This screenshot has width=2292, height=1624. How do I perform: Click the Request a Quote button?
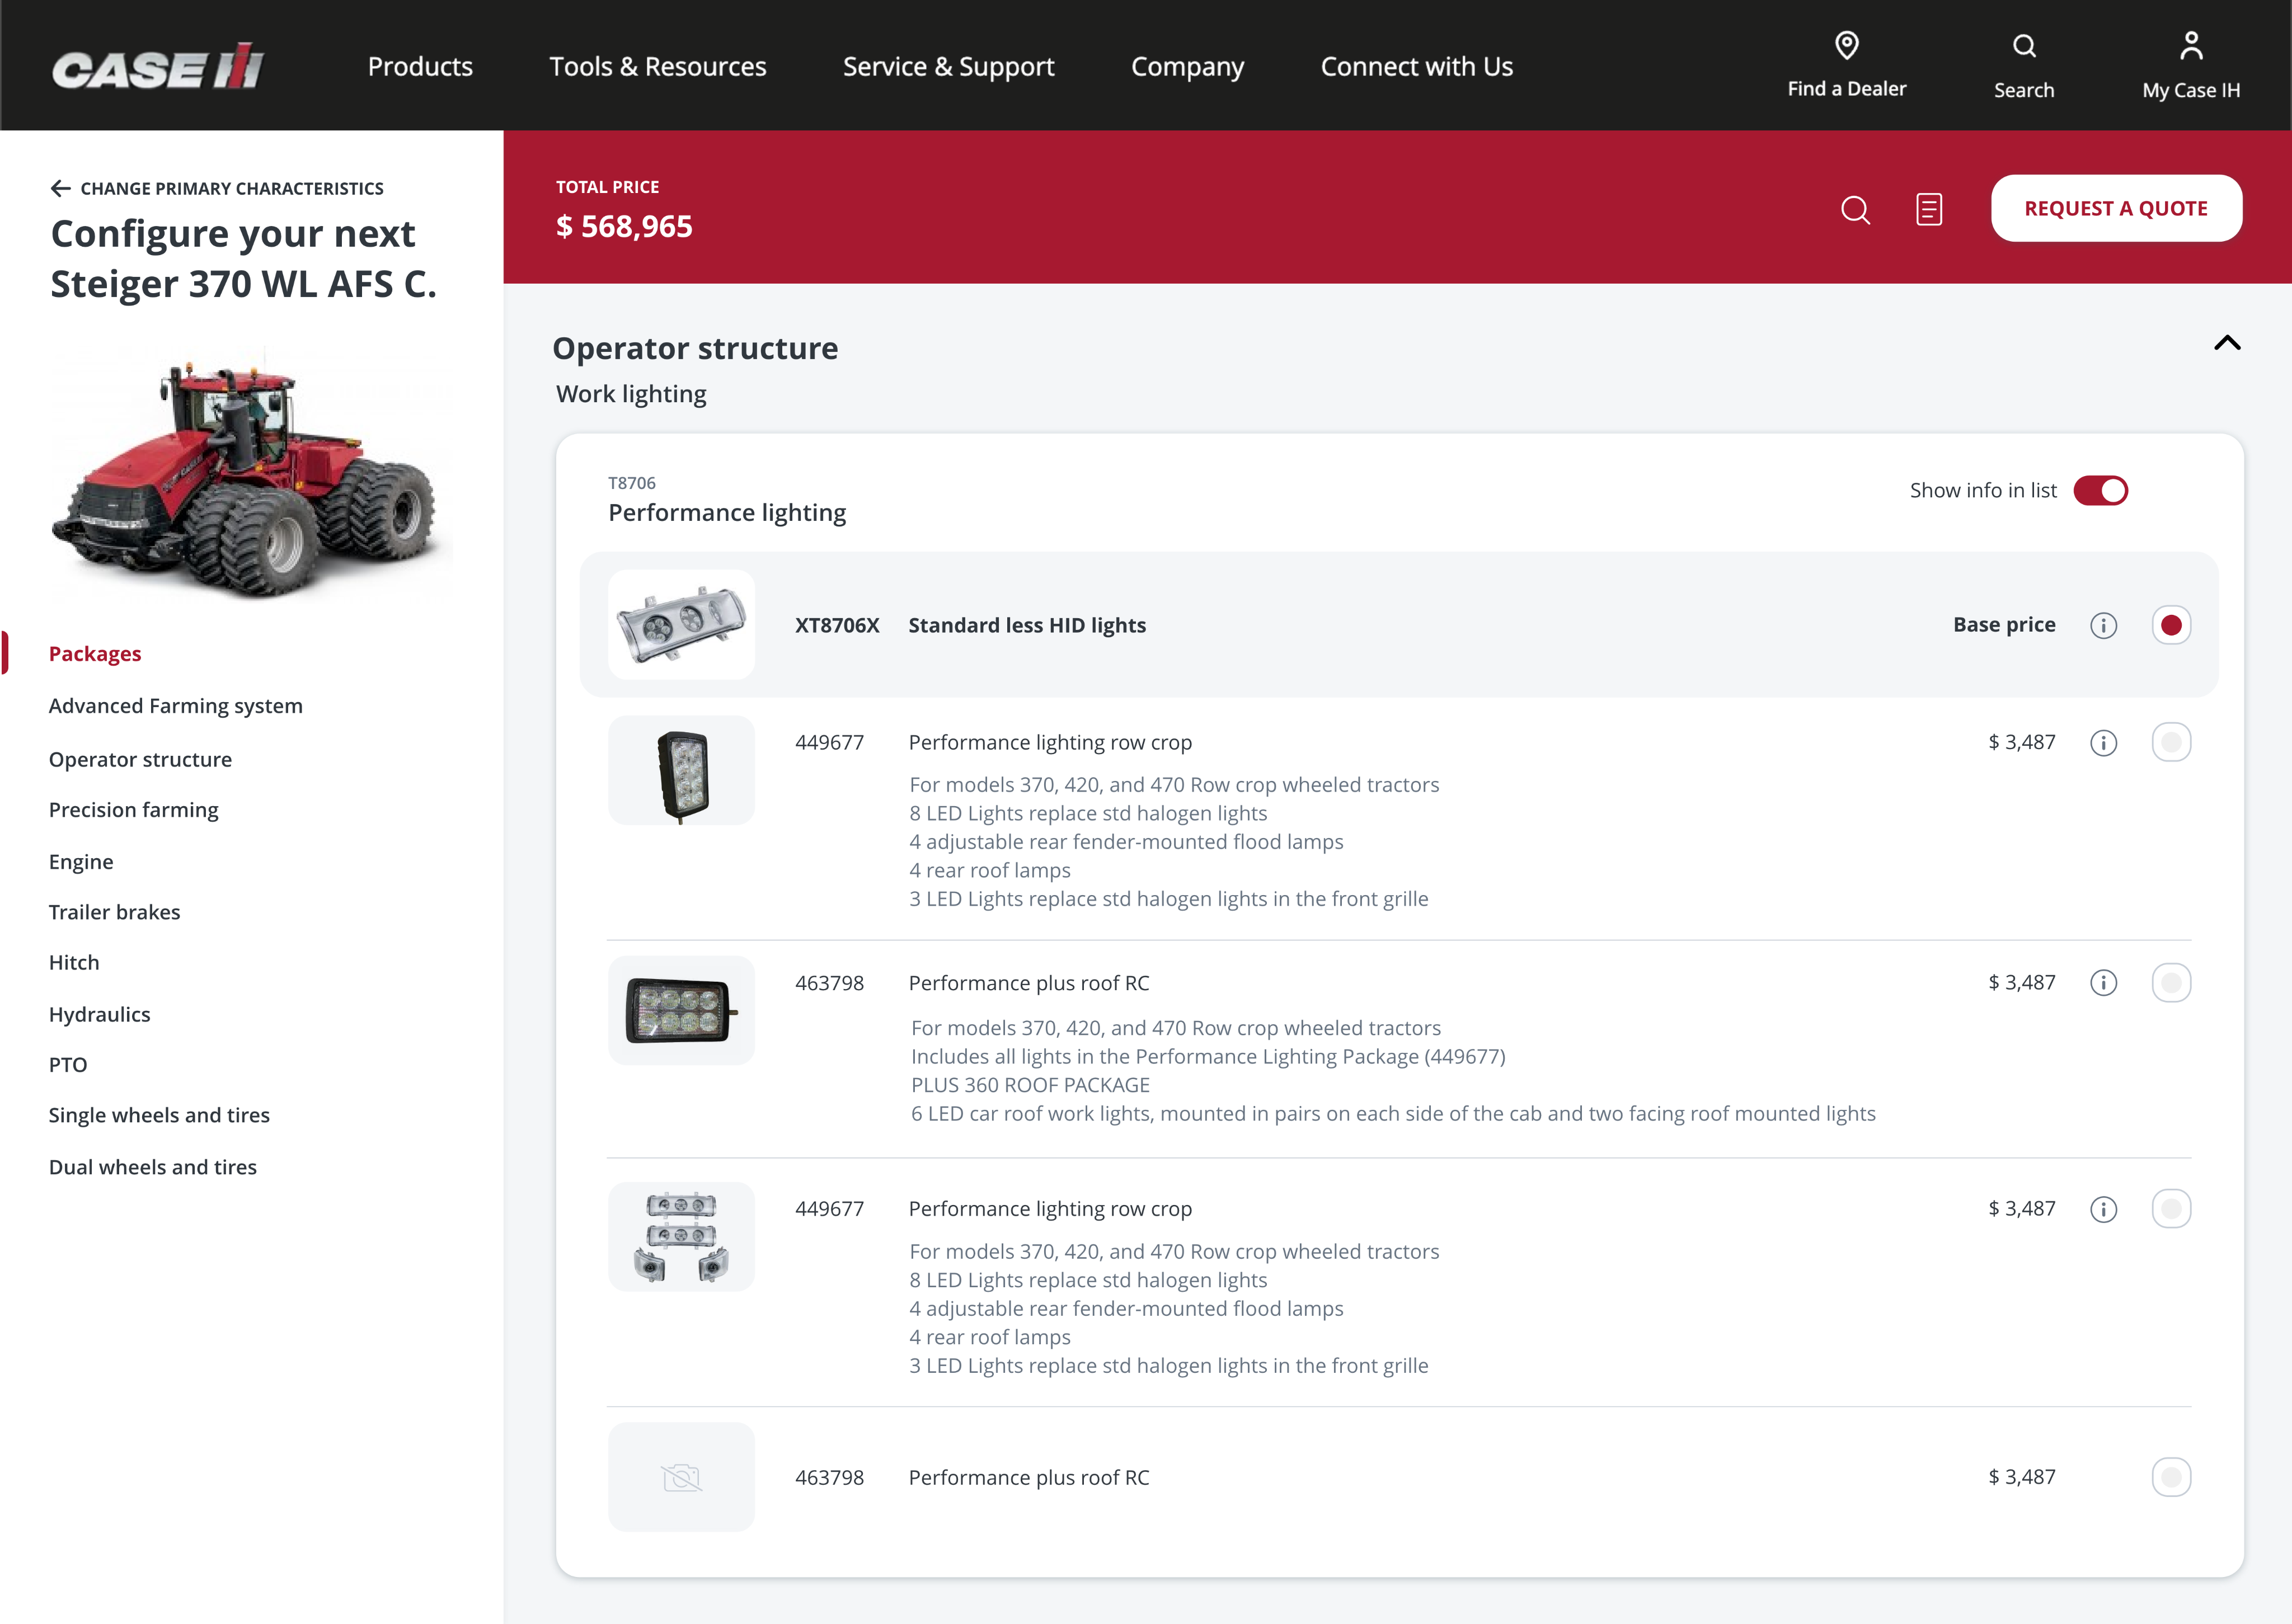click(x=2116, y=208)
